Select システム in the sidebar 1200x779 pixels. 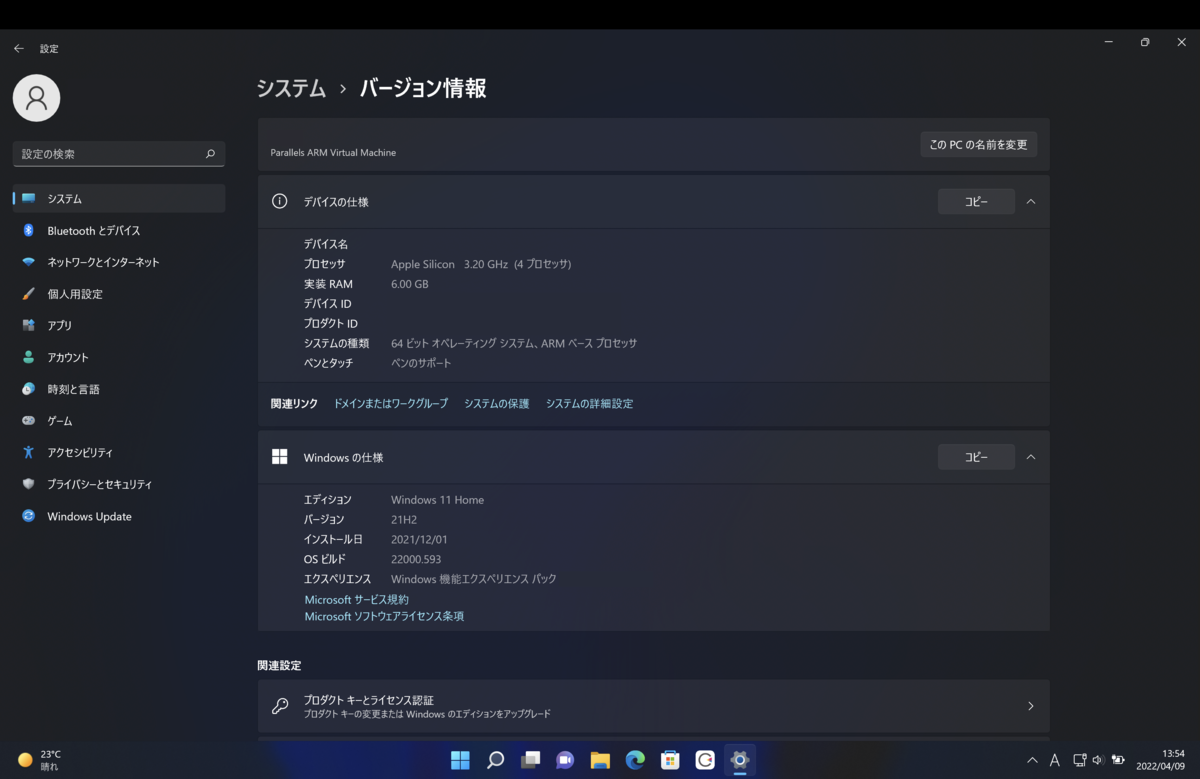[x=119, y=199]
